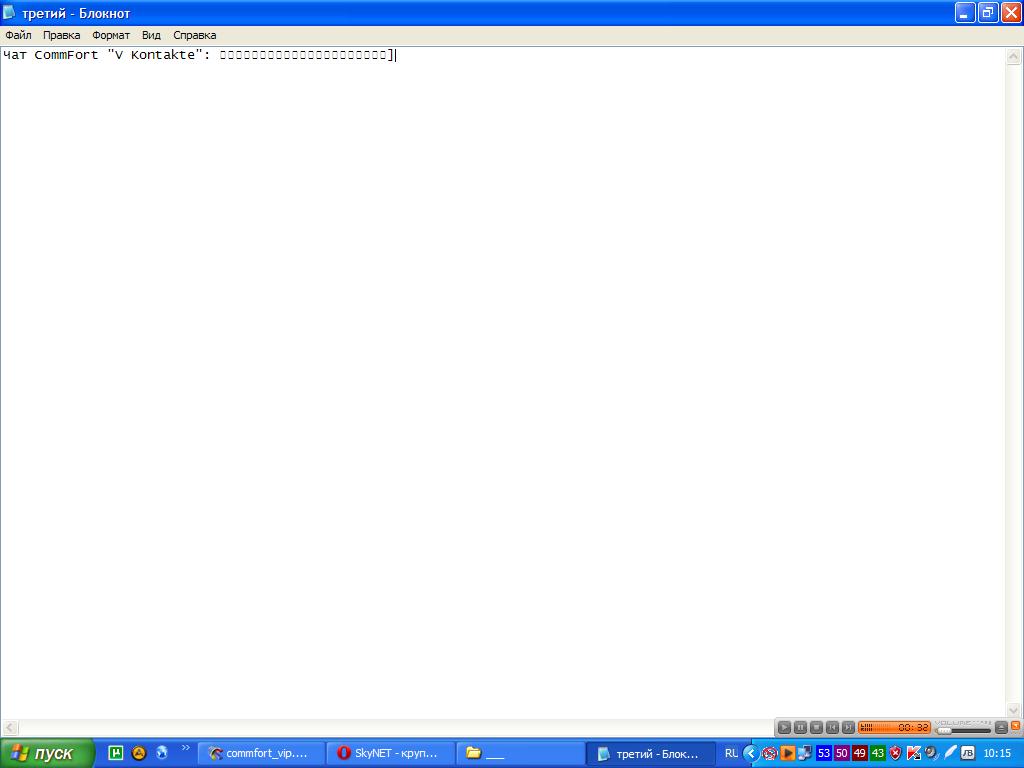This screenshot has height=768, width=1024.
Task: Open the RL language indicator
Action: point(731,753)
